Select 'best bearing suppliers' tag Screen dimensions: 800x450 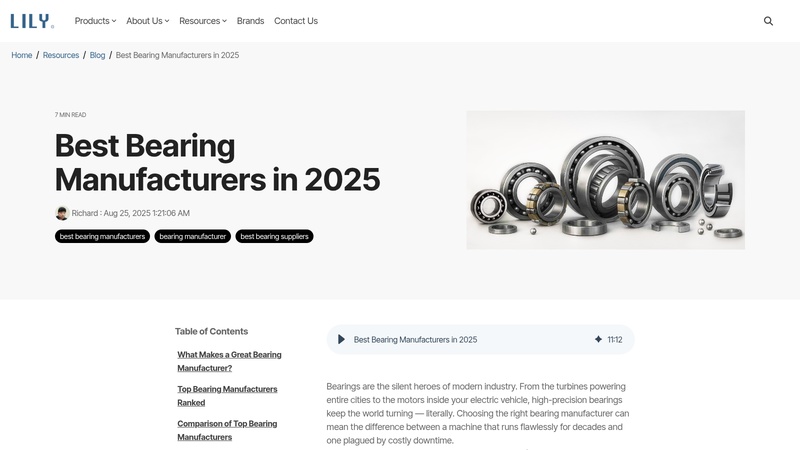pyautogui.click(x=274, y=236)
